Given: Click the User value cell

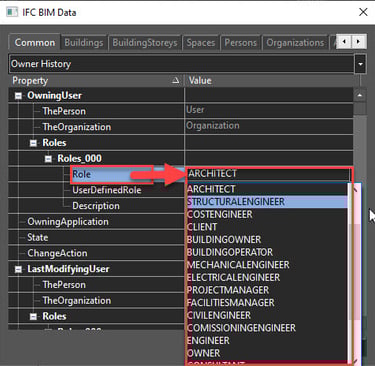Looking at the screenshot, I should 269,111.
